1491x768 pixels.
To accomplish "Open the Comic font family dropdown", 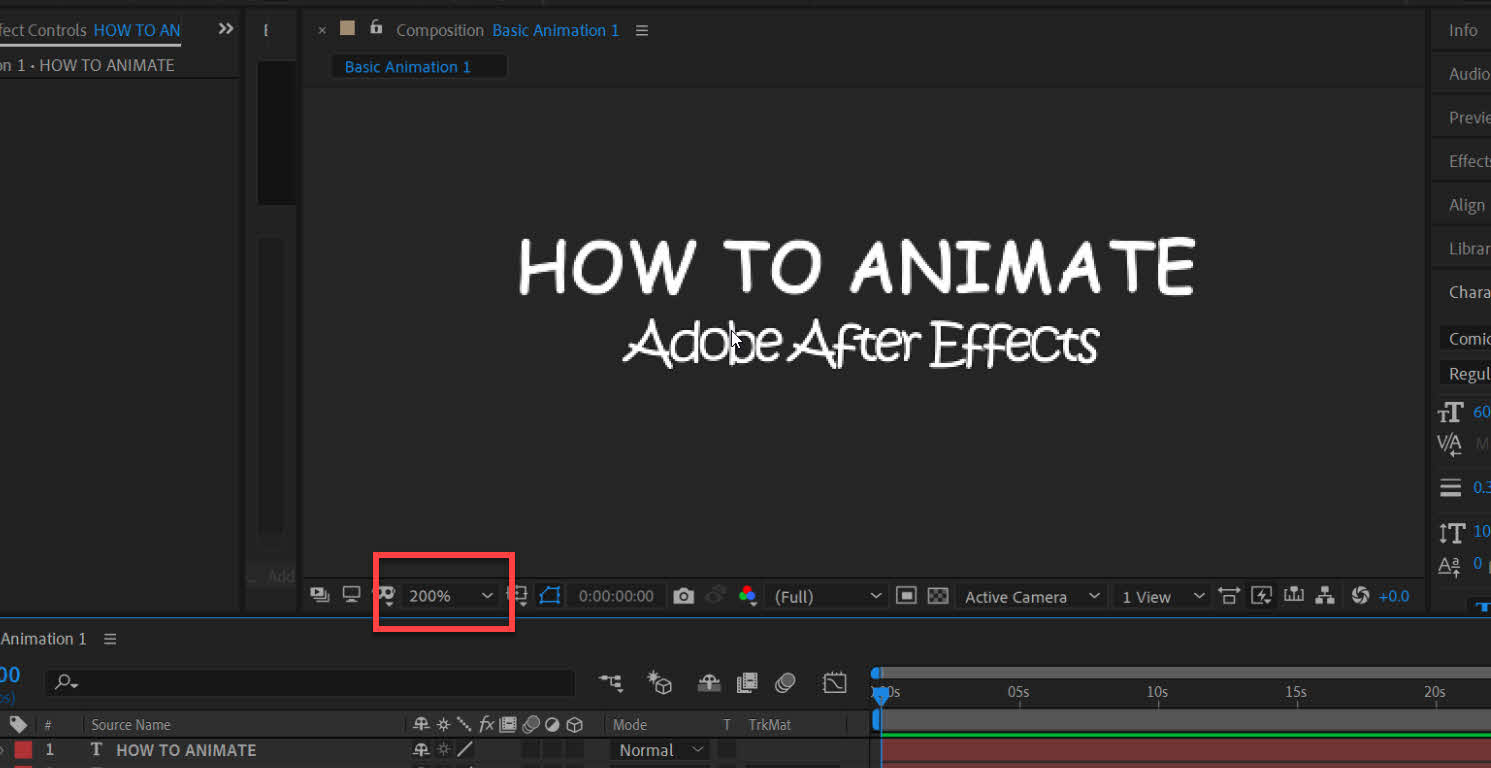I will tap(1466, 338).
